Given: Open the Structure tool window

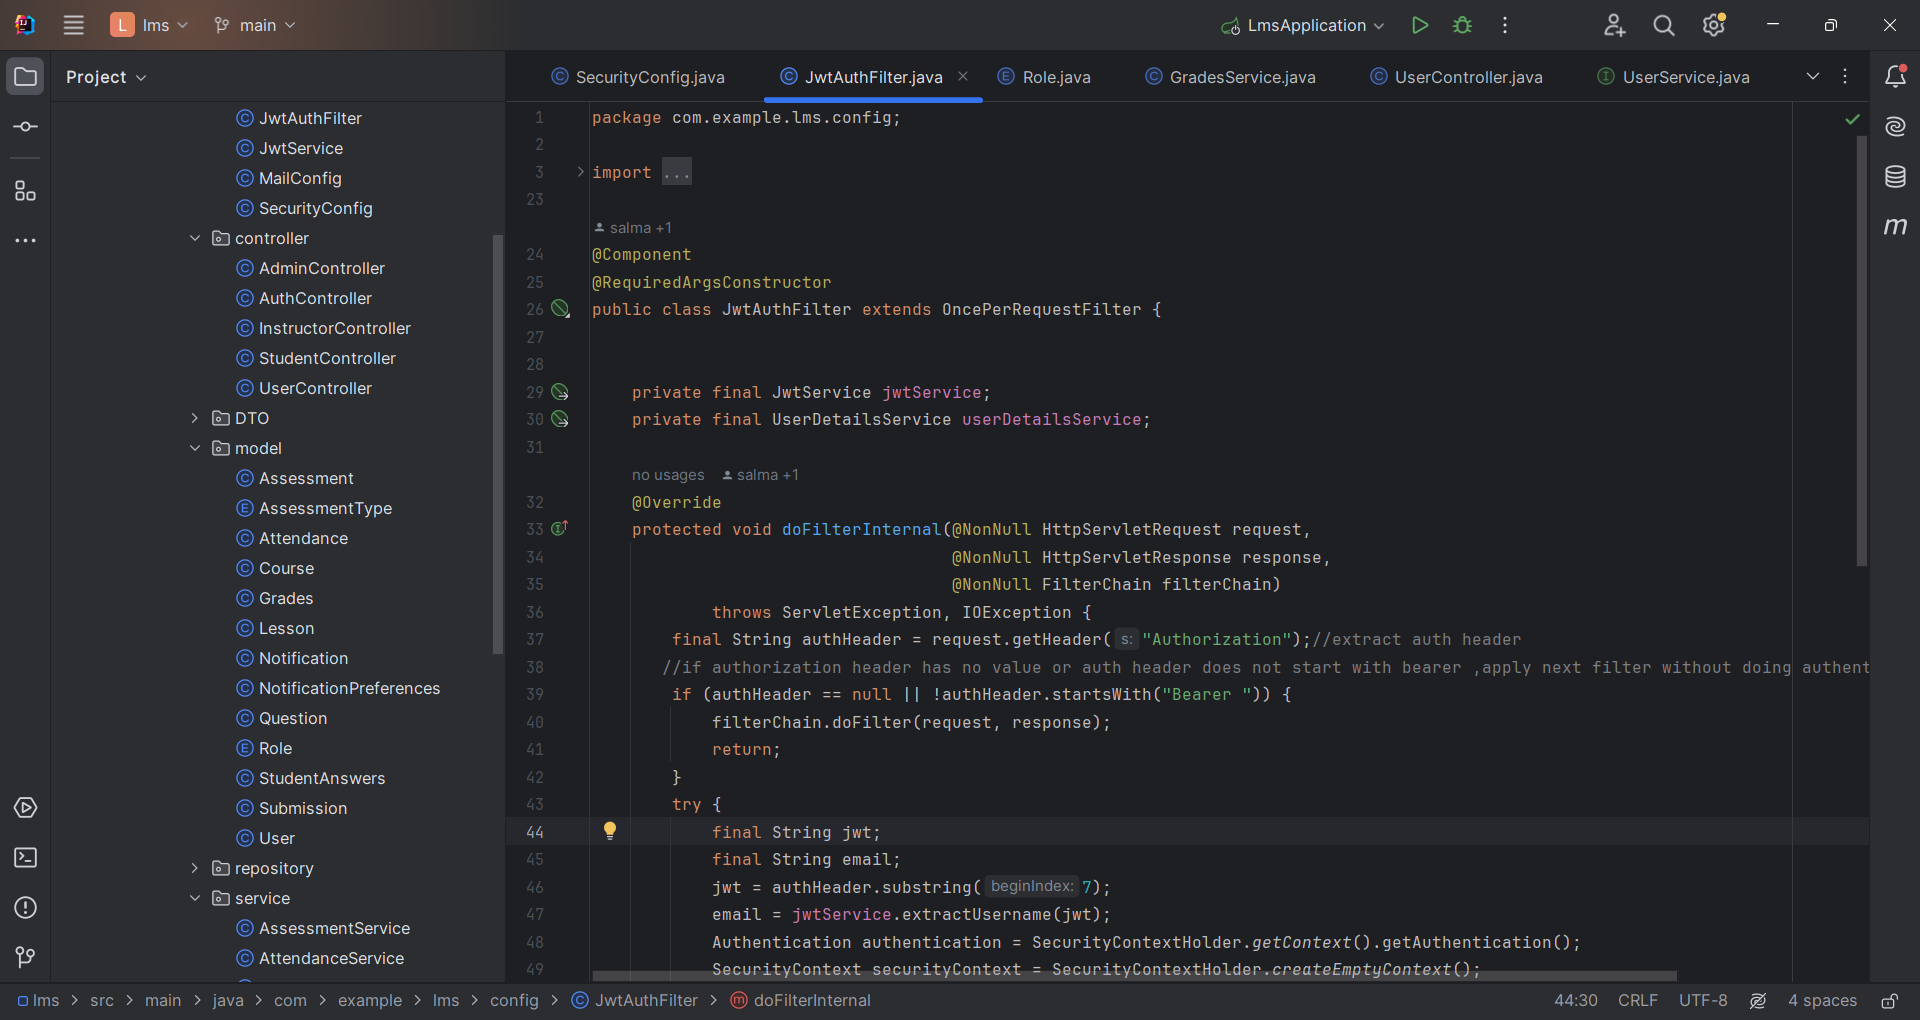Looking at the screenshot, I should 26,191.
